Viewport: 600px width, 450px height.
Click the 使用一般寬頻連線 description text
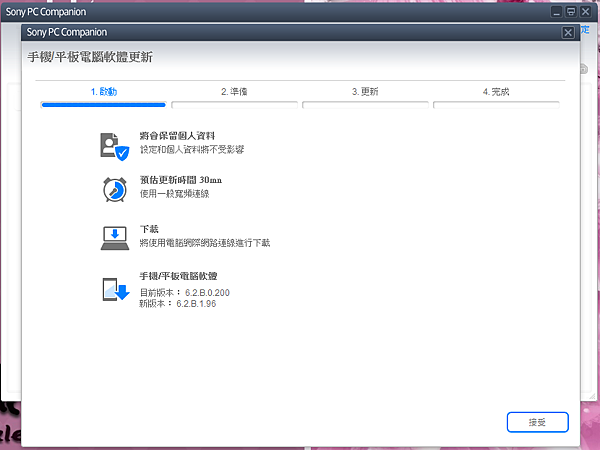174,194
